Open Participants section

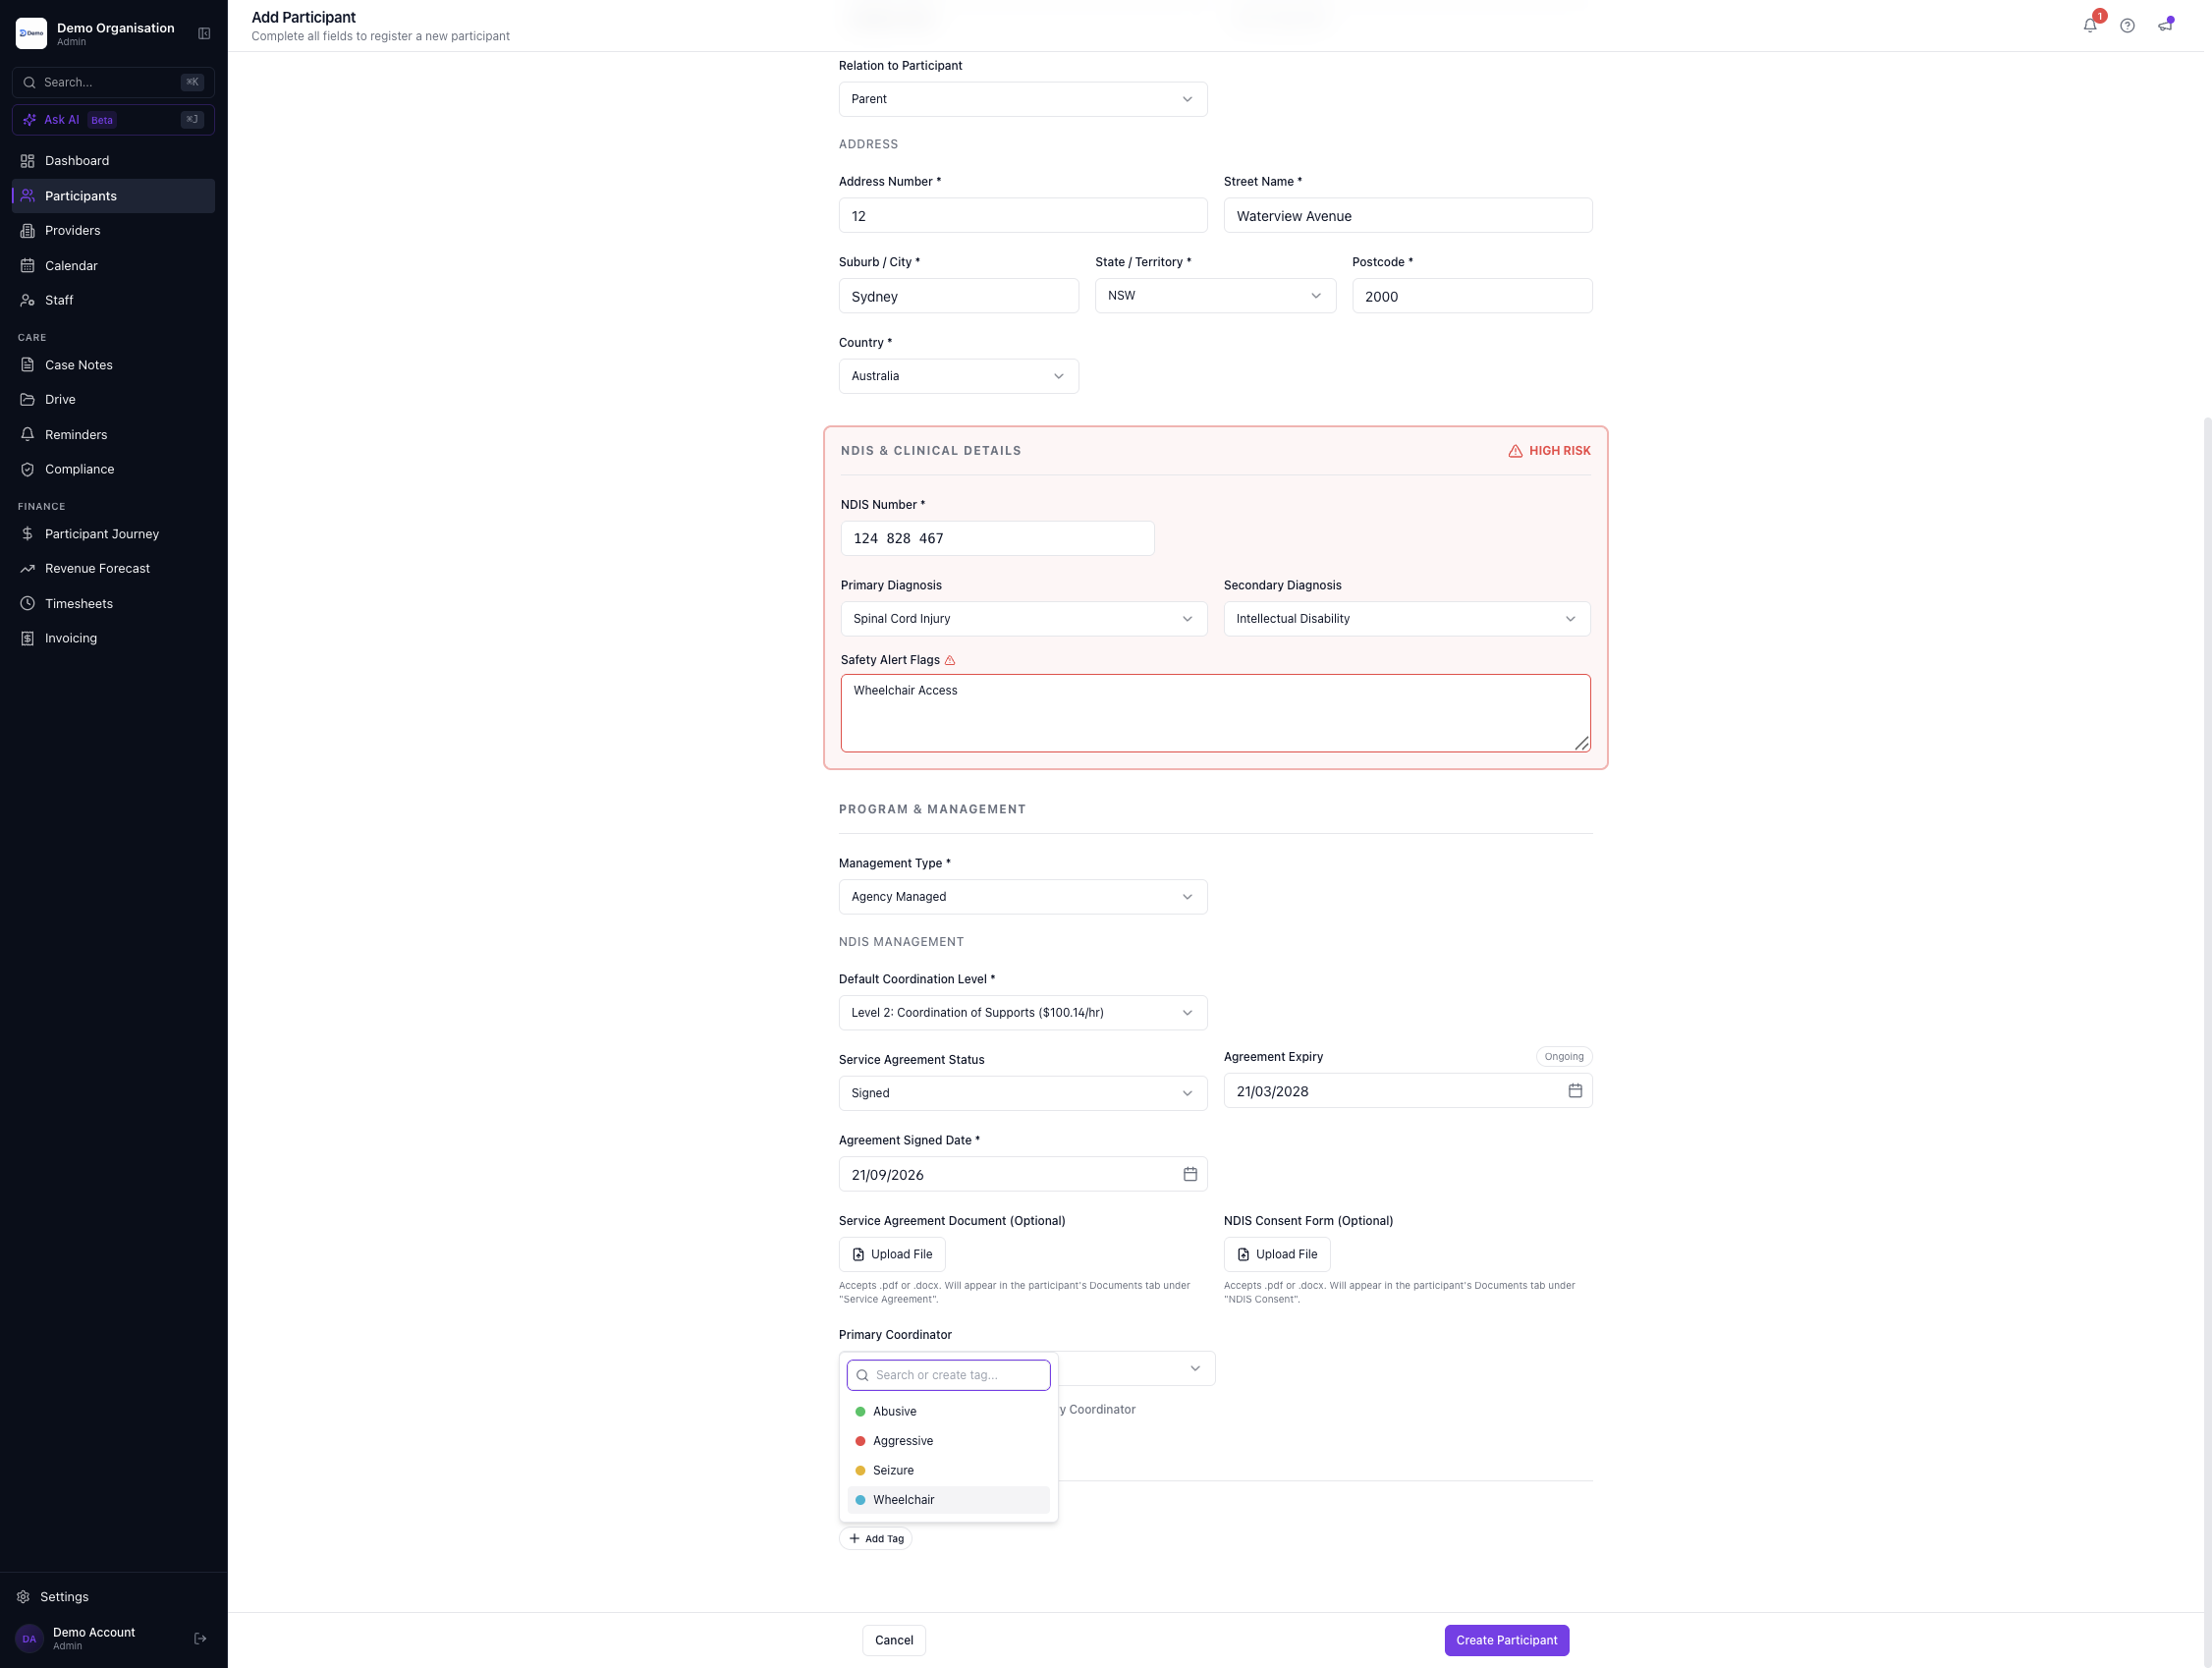pyautogui.click(x=114, y=196)
